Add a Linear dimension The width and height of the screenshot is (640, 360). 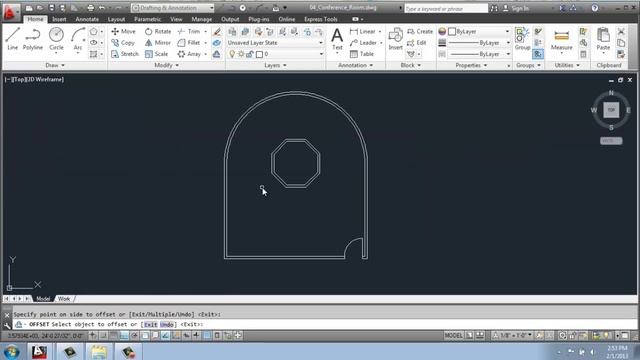pos(363,31)
